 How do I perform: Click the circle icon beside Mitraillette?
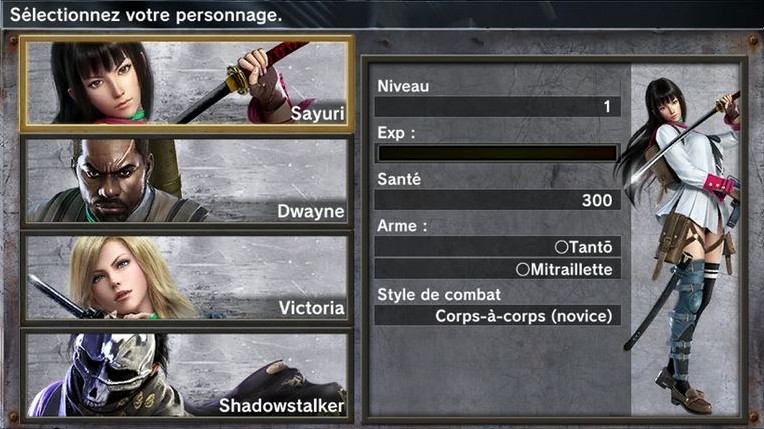[523, 269]
